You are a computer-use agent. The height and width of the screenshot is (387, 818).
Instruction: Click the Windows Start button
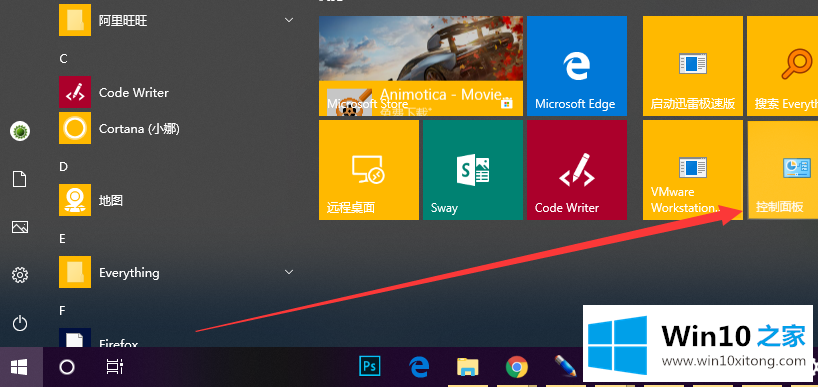[19, 367]
